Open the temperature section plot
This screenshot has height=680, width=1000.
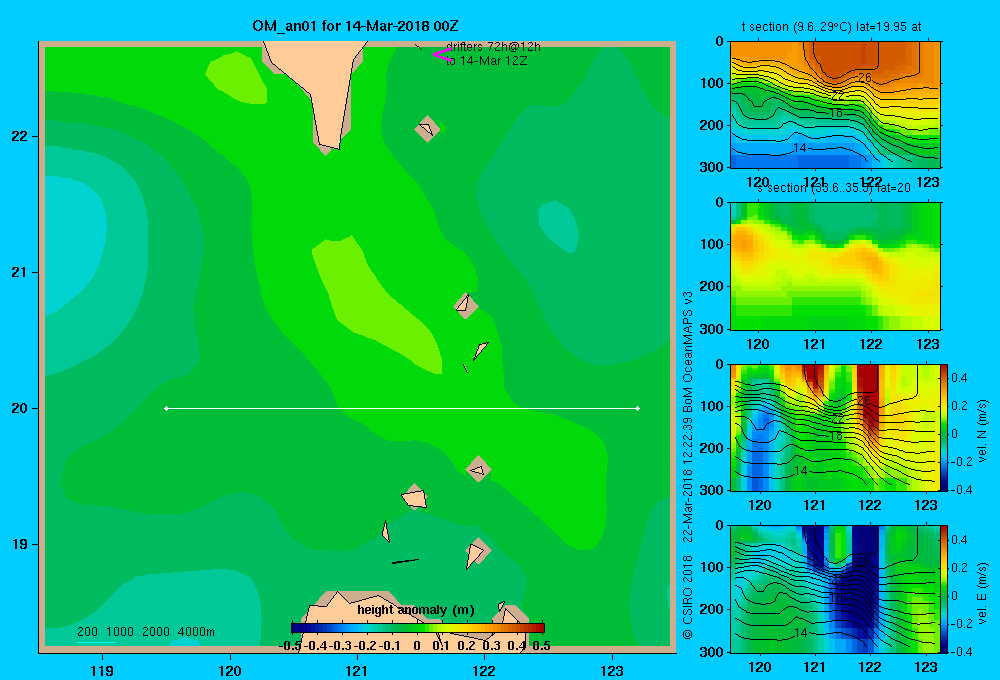[x=835, y=105]
